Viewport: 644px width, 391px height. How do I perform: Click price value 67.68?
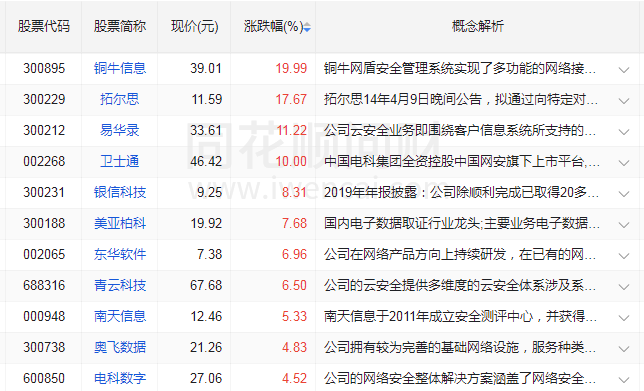pyautogui.click(x=206, y=285)
